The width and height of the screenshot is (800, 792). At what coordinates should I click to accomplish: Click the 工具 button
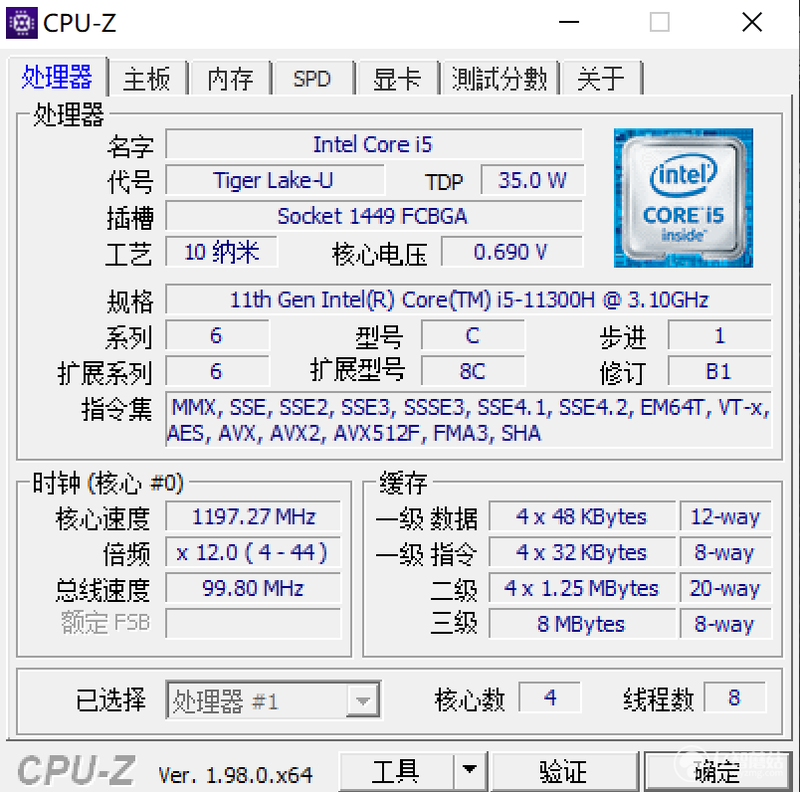pyautogui.click(x=396, y=771)
